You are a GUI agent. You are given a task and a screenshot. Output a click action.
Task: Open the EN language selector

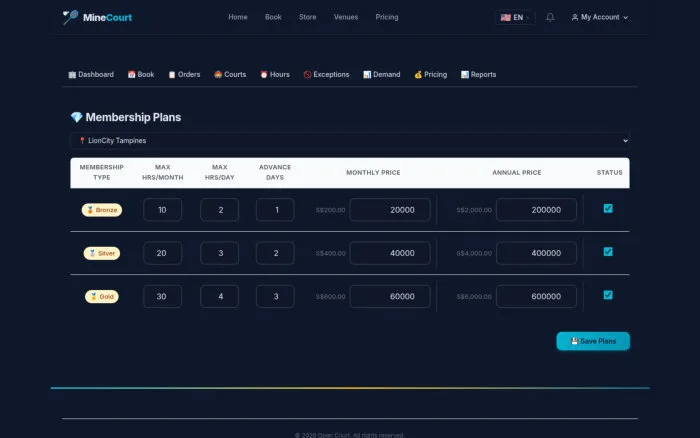tap(515, 17)
